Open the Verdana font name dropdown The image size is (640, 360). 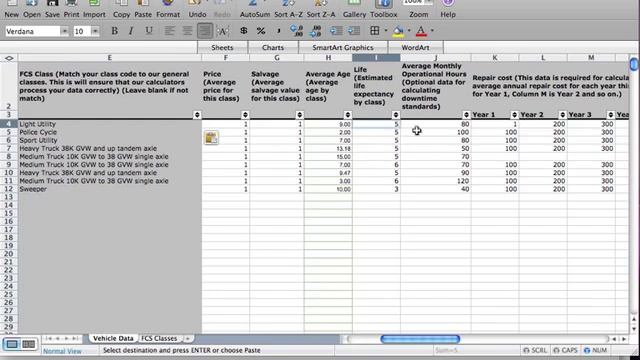point(64,31)
